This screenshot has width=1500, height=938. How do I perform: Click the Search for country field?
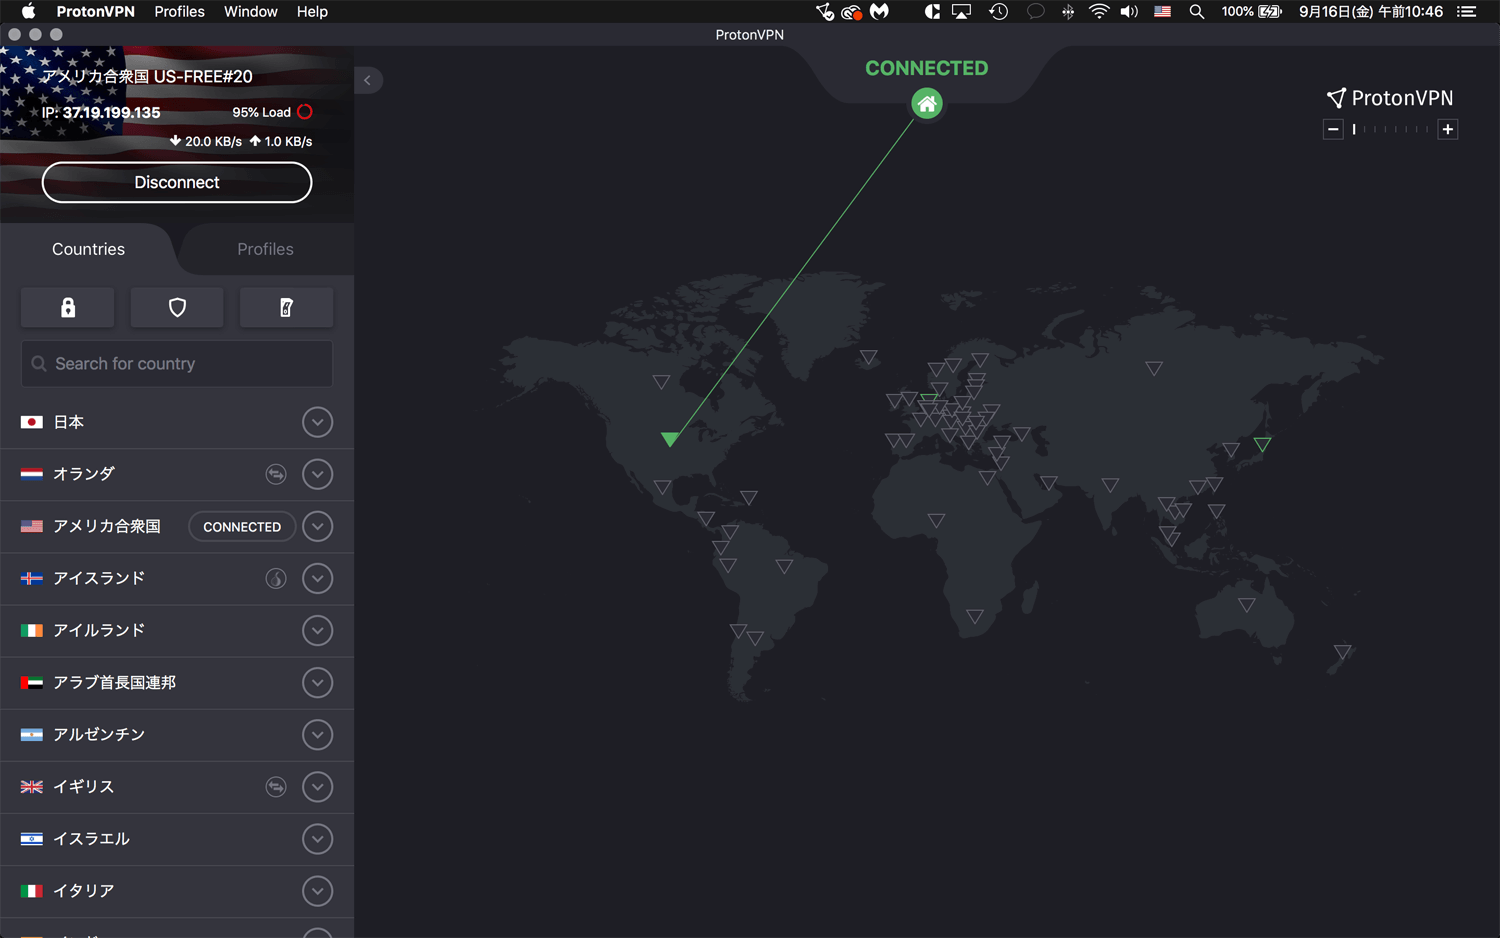[177, 364]
